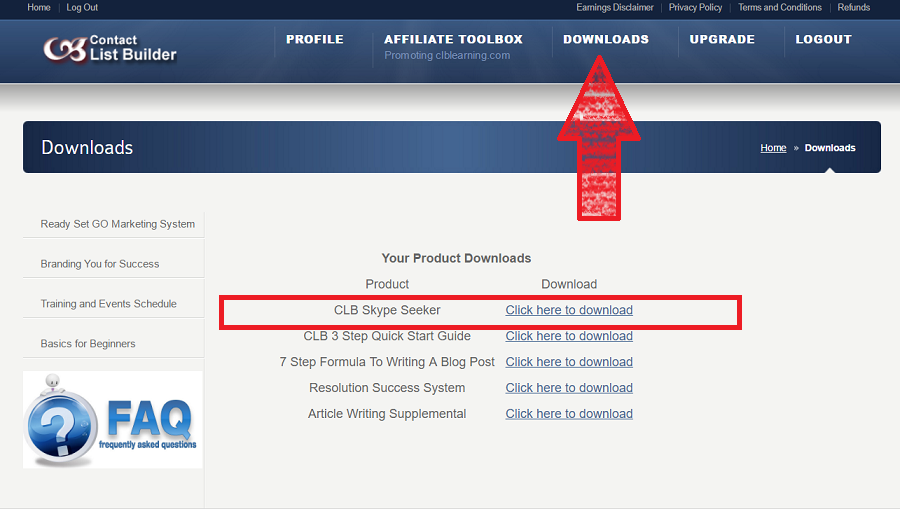
Task: View the Terms and Conditions page
Action: point(779,8)
